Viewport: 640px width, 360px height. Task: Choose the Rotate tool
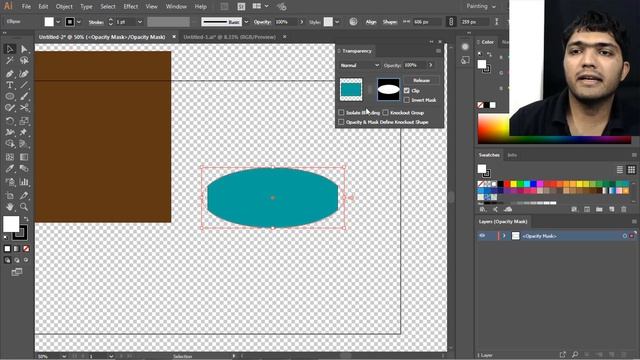(10, 121)
